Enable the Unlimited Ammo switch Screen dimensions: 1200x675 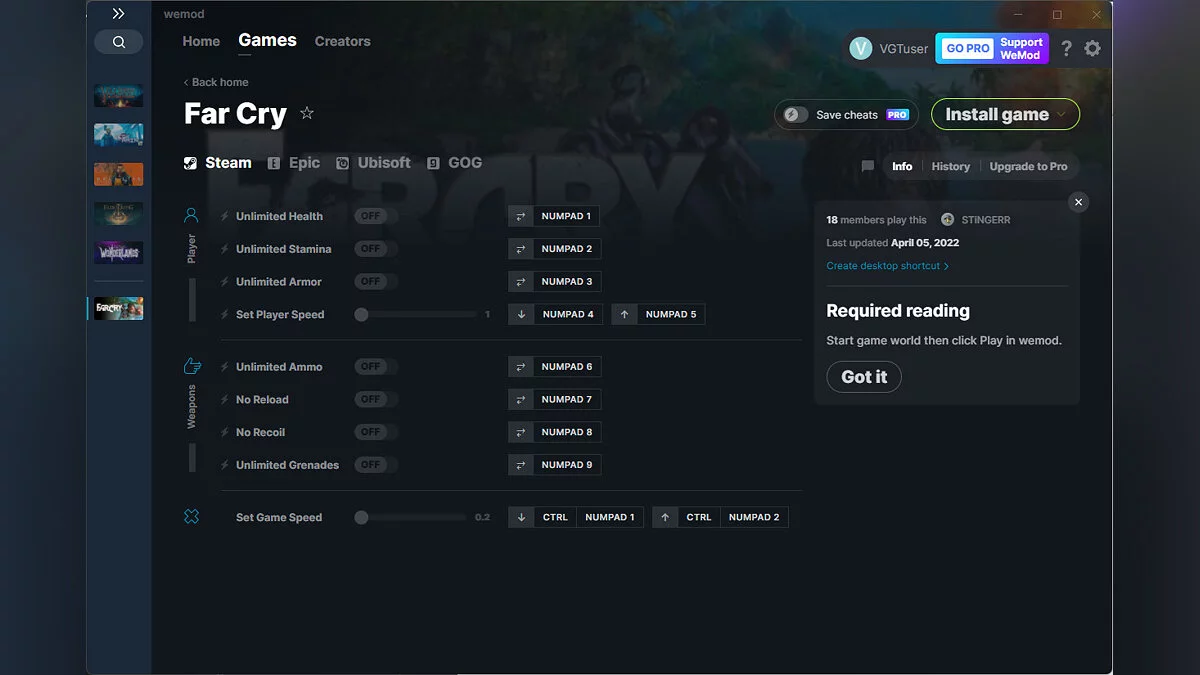point(376,367)
